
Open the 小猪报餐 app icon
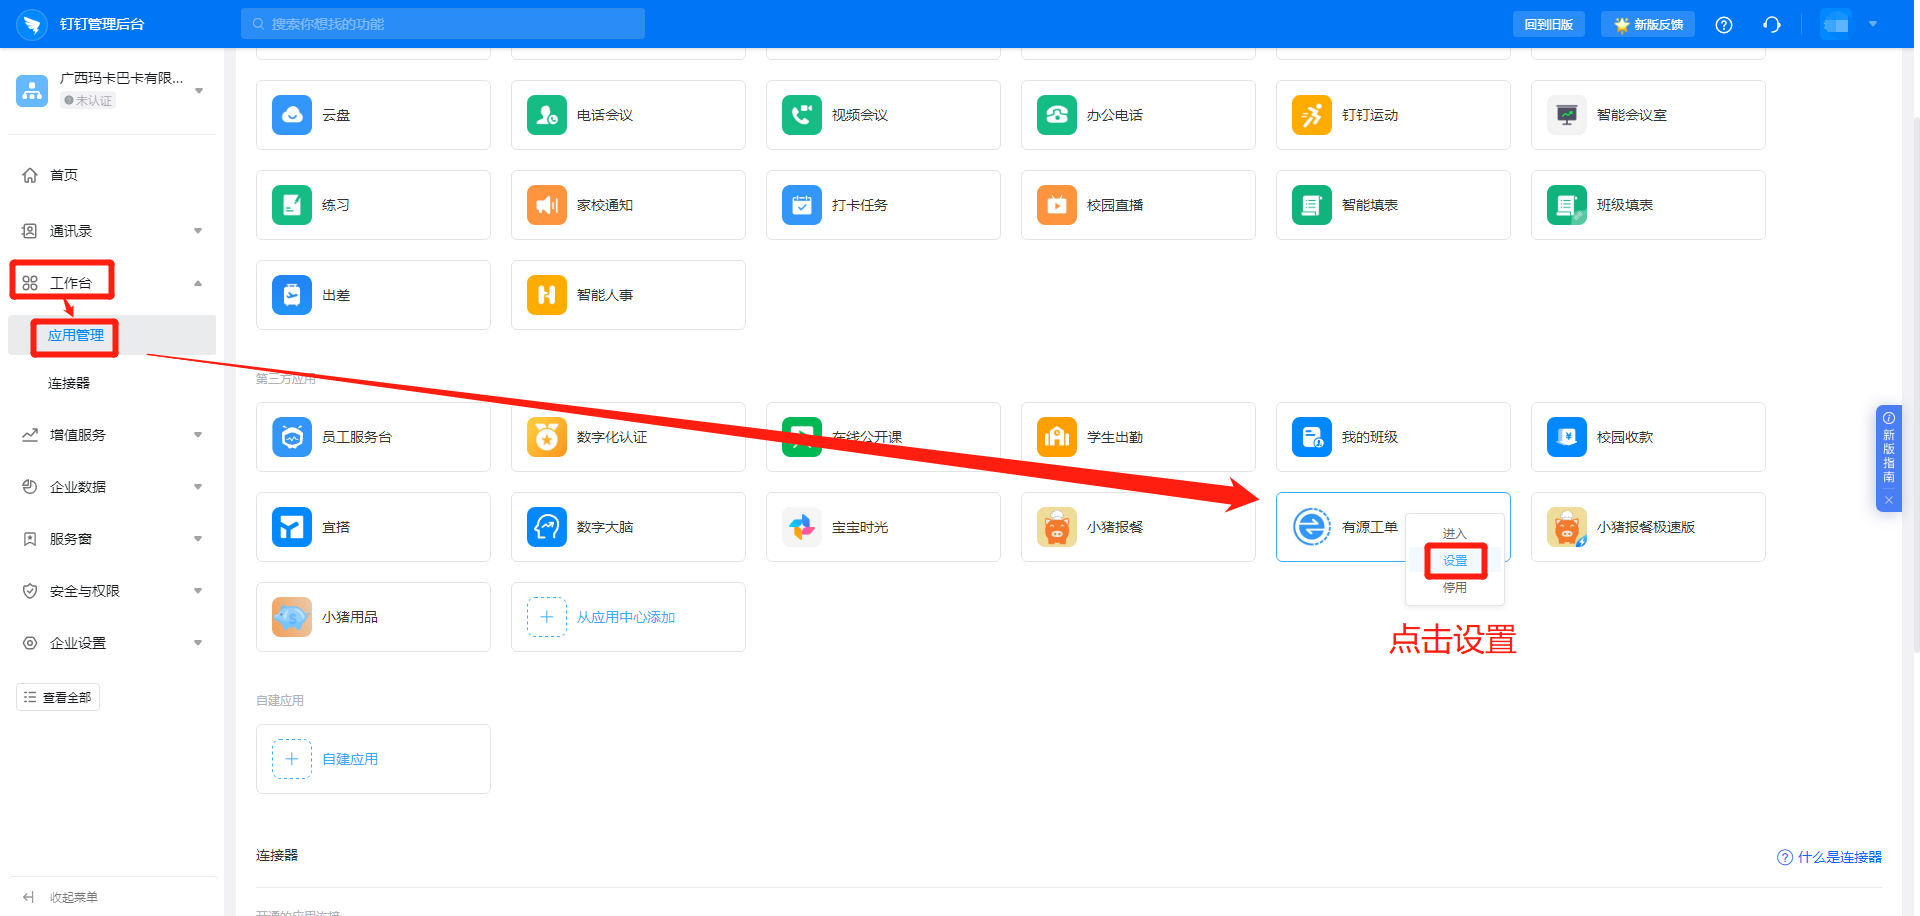(1057, 527)
